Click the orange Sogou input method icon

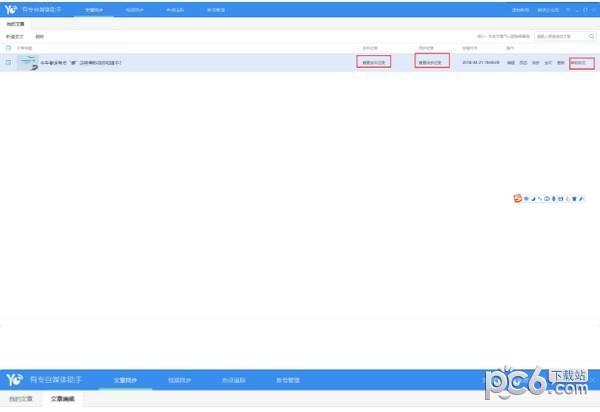(x=517, y=199)
